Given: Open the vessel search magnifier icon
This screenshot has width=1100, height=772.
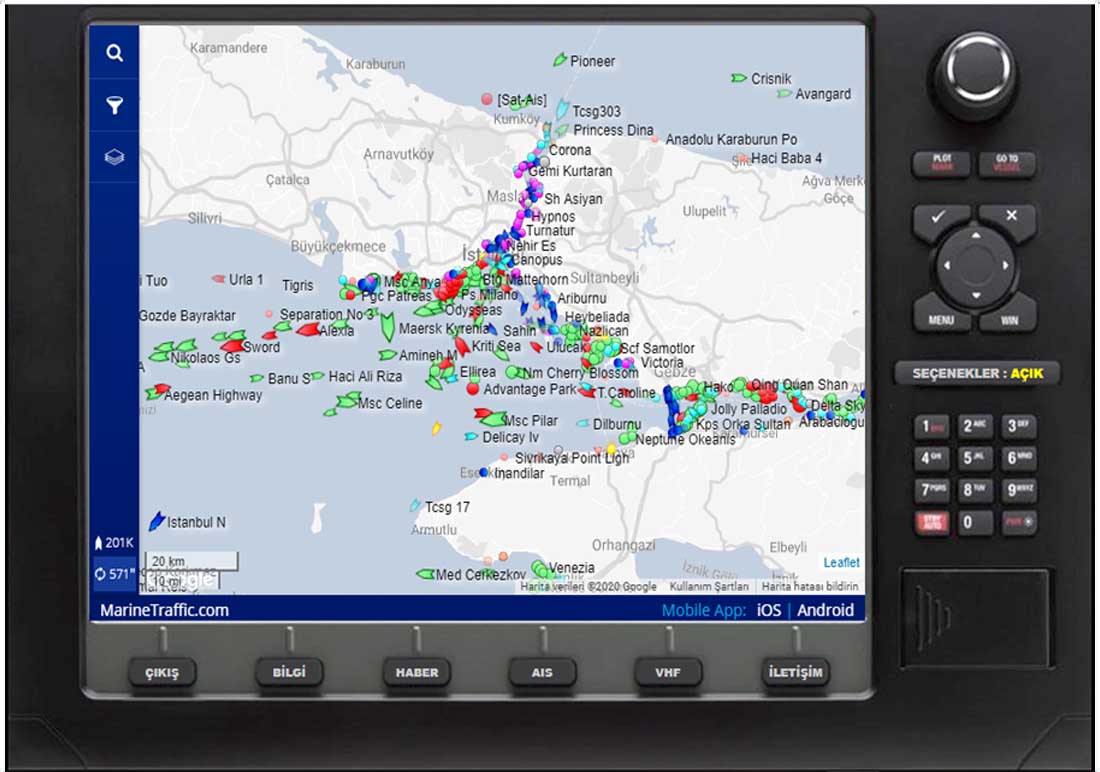Looking at the screenshot, I should (114, 53).
